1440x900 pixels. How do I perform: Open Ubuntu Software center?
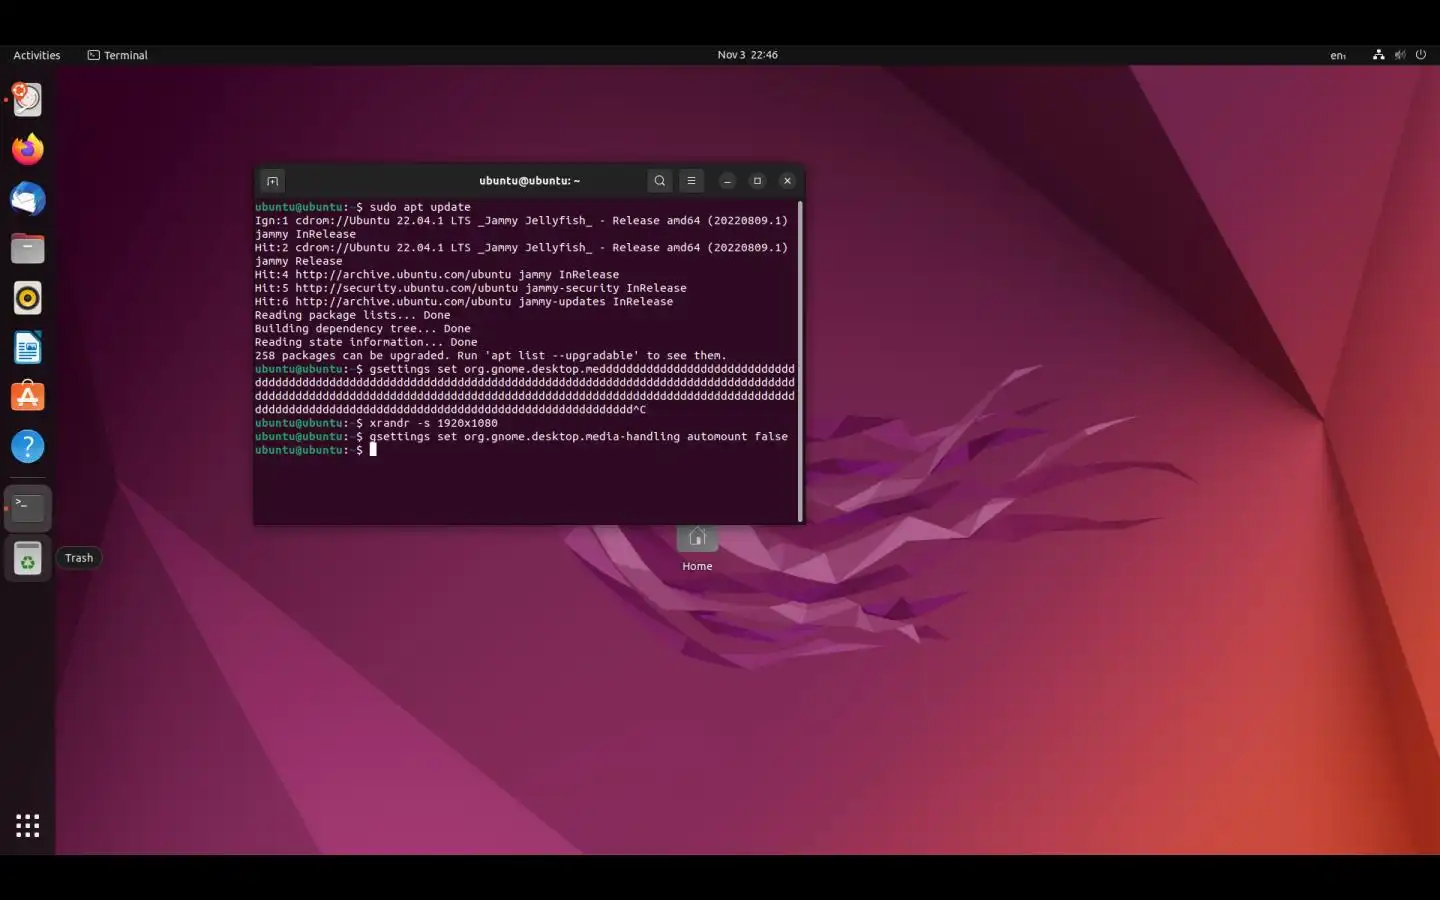tap(28, 397)
